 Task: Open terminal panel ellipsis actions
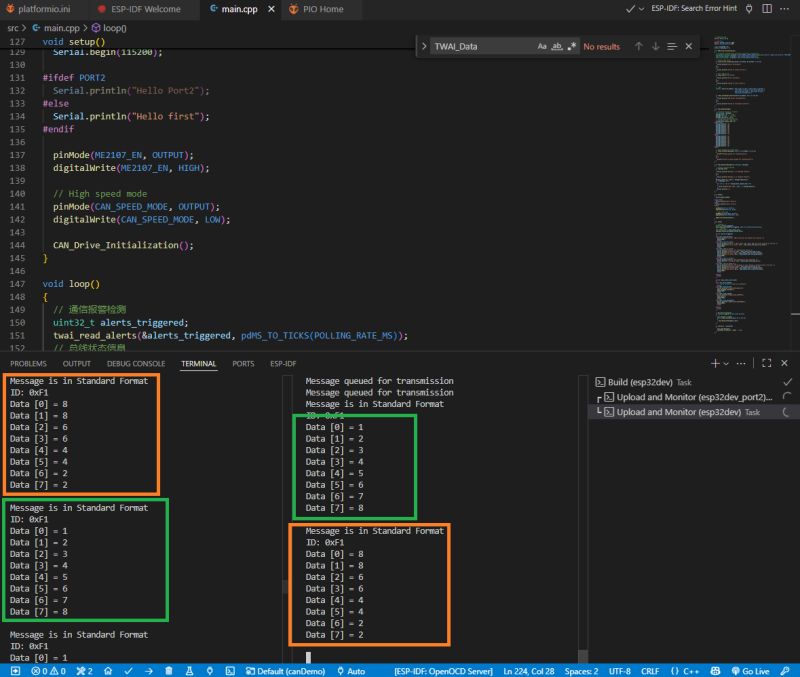click(741, 363)
